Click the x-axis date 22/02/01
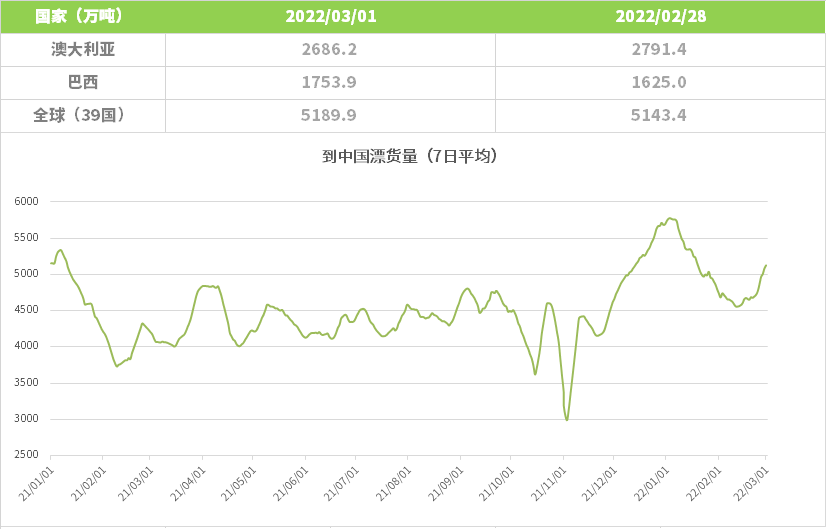Image resolution: width=826 pixels, height=529 pixels. click(x=704, y=484)
